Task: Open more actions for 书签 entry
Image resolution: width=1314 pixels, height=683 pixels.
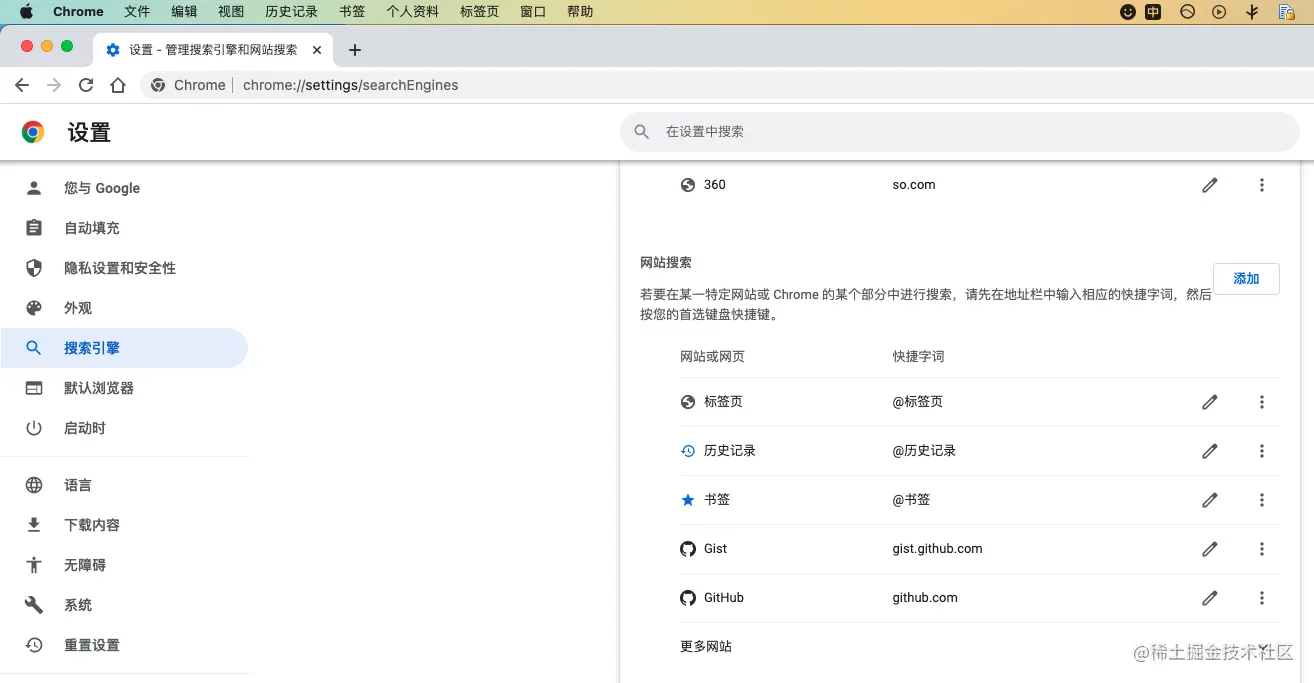Action: (1262, 500)
